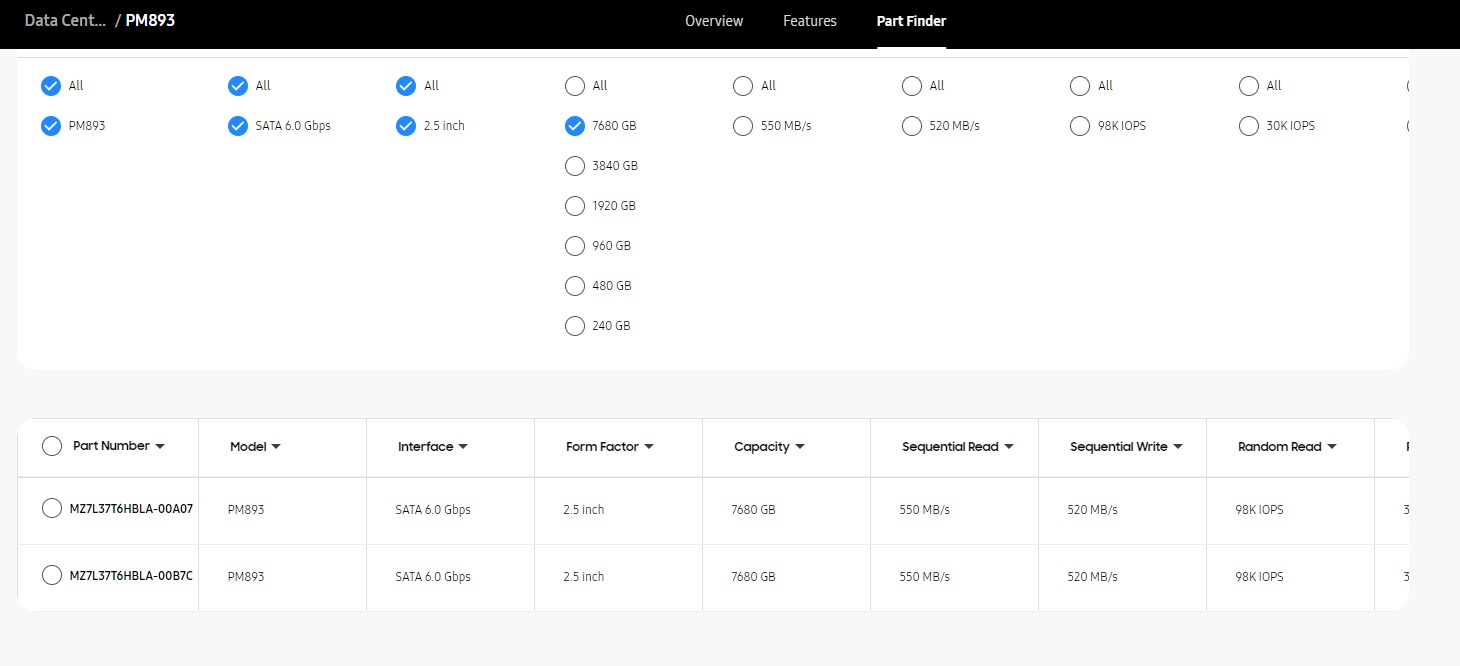Viewport: 1460px width, 666px height.
Task: Check All above 30K IOPS filter
Action: (1249, 86)
